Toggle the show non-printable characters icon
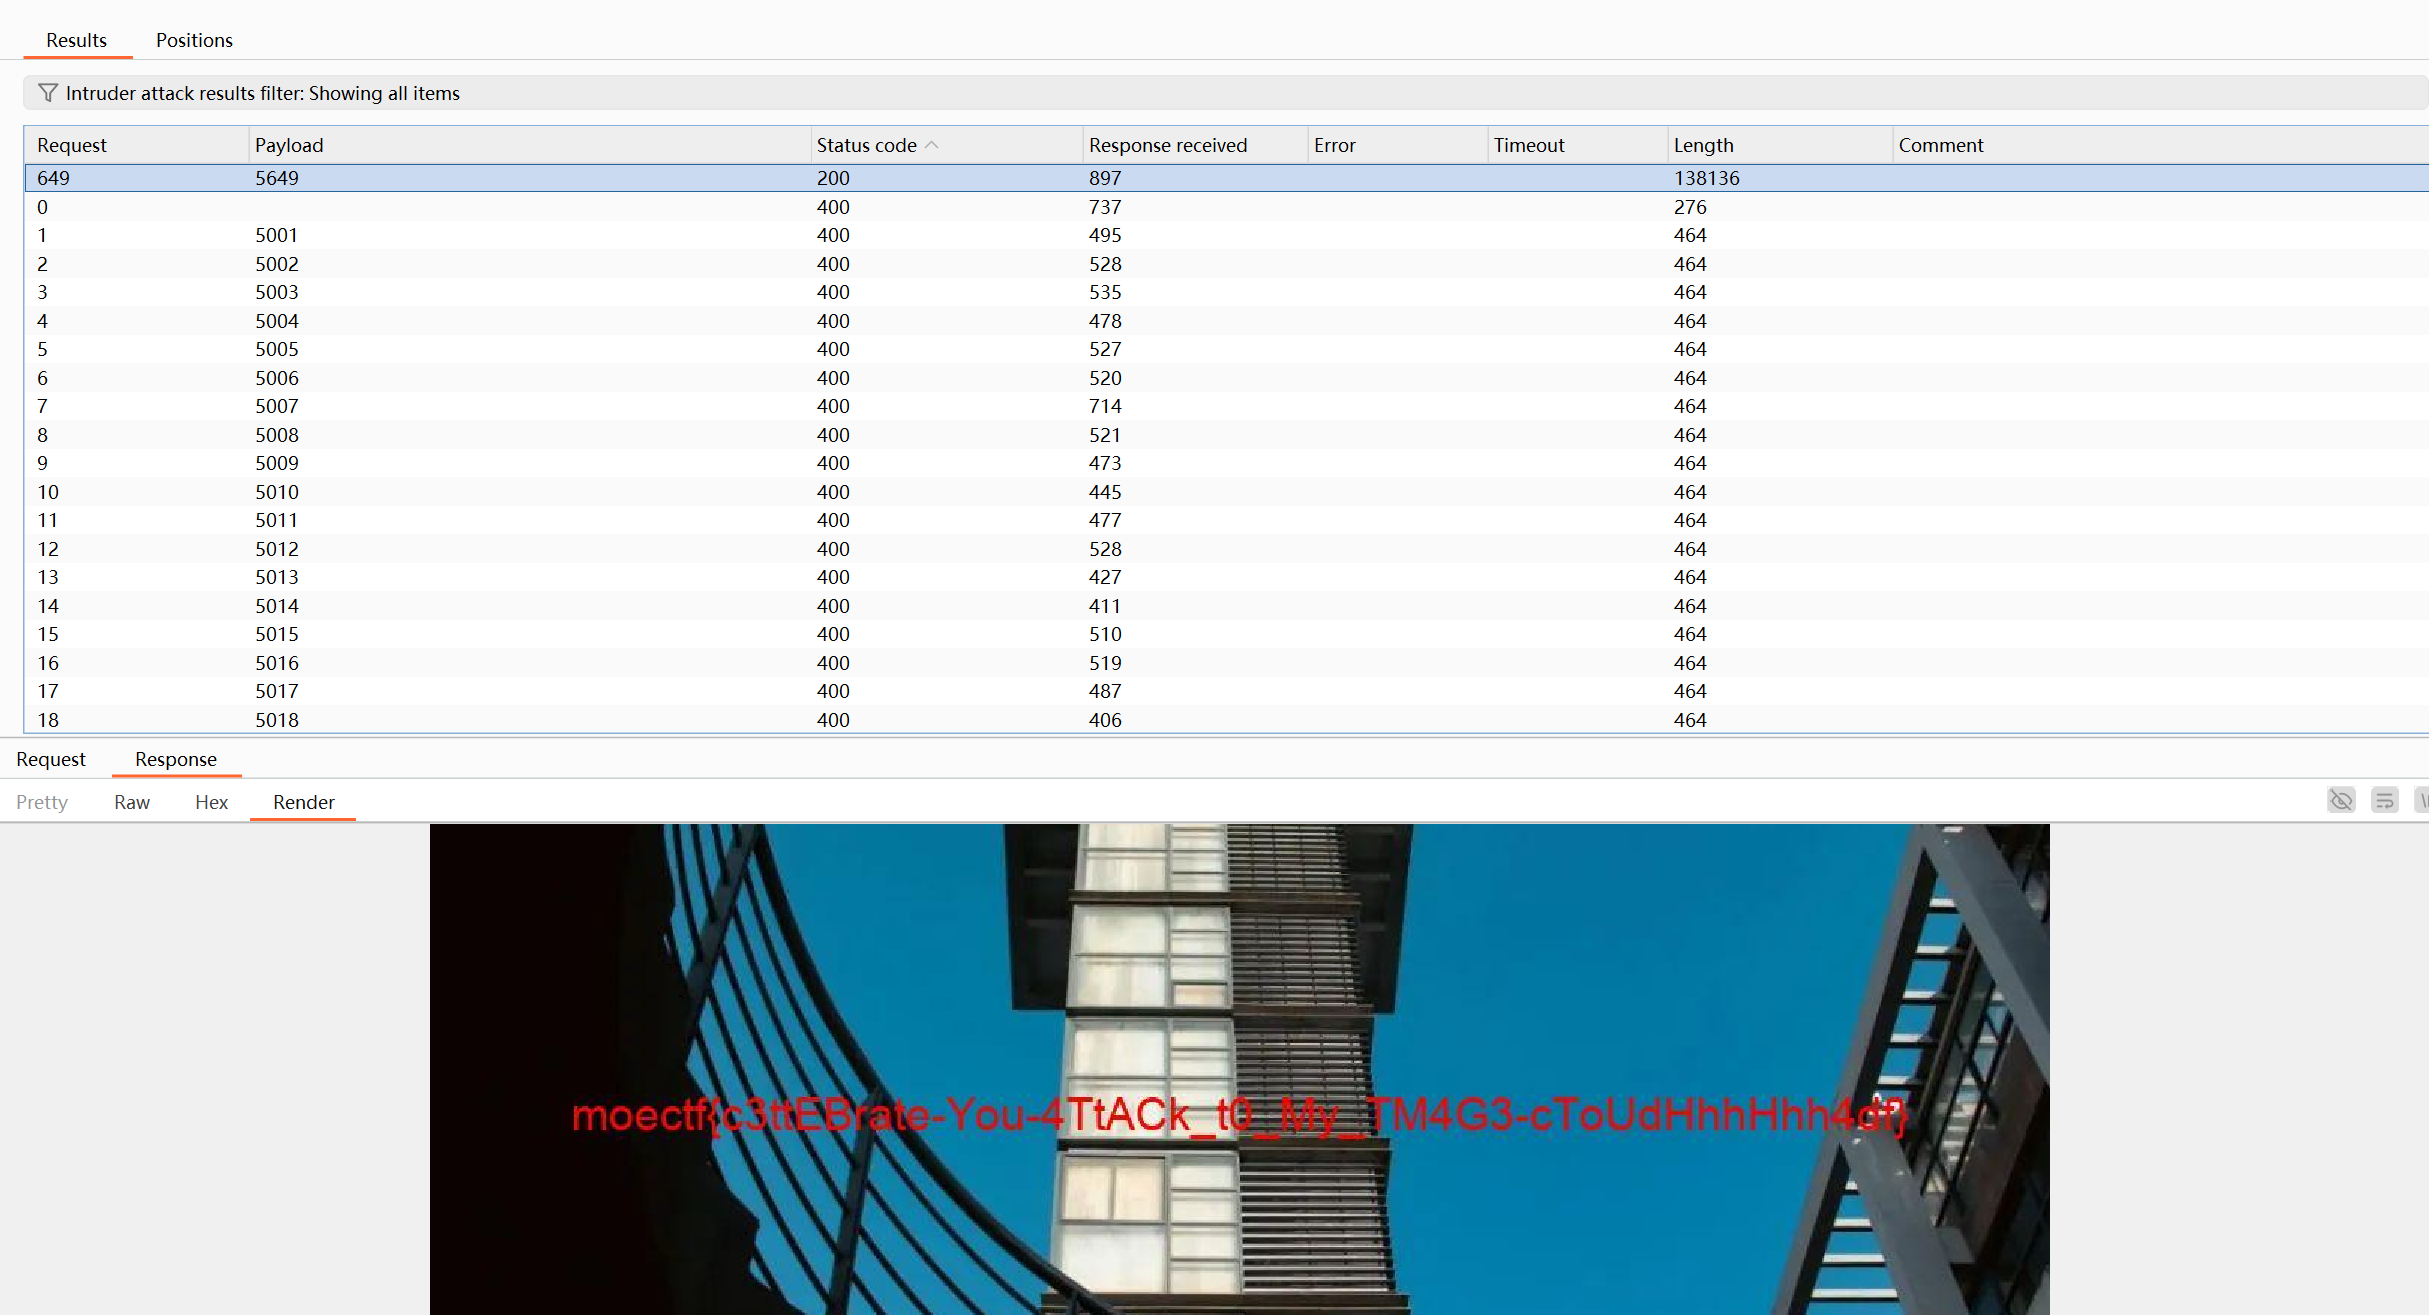The image size is (2429, 1315). click(x=2422, y=800)
